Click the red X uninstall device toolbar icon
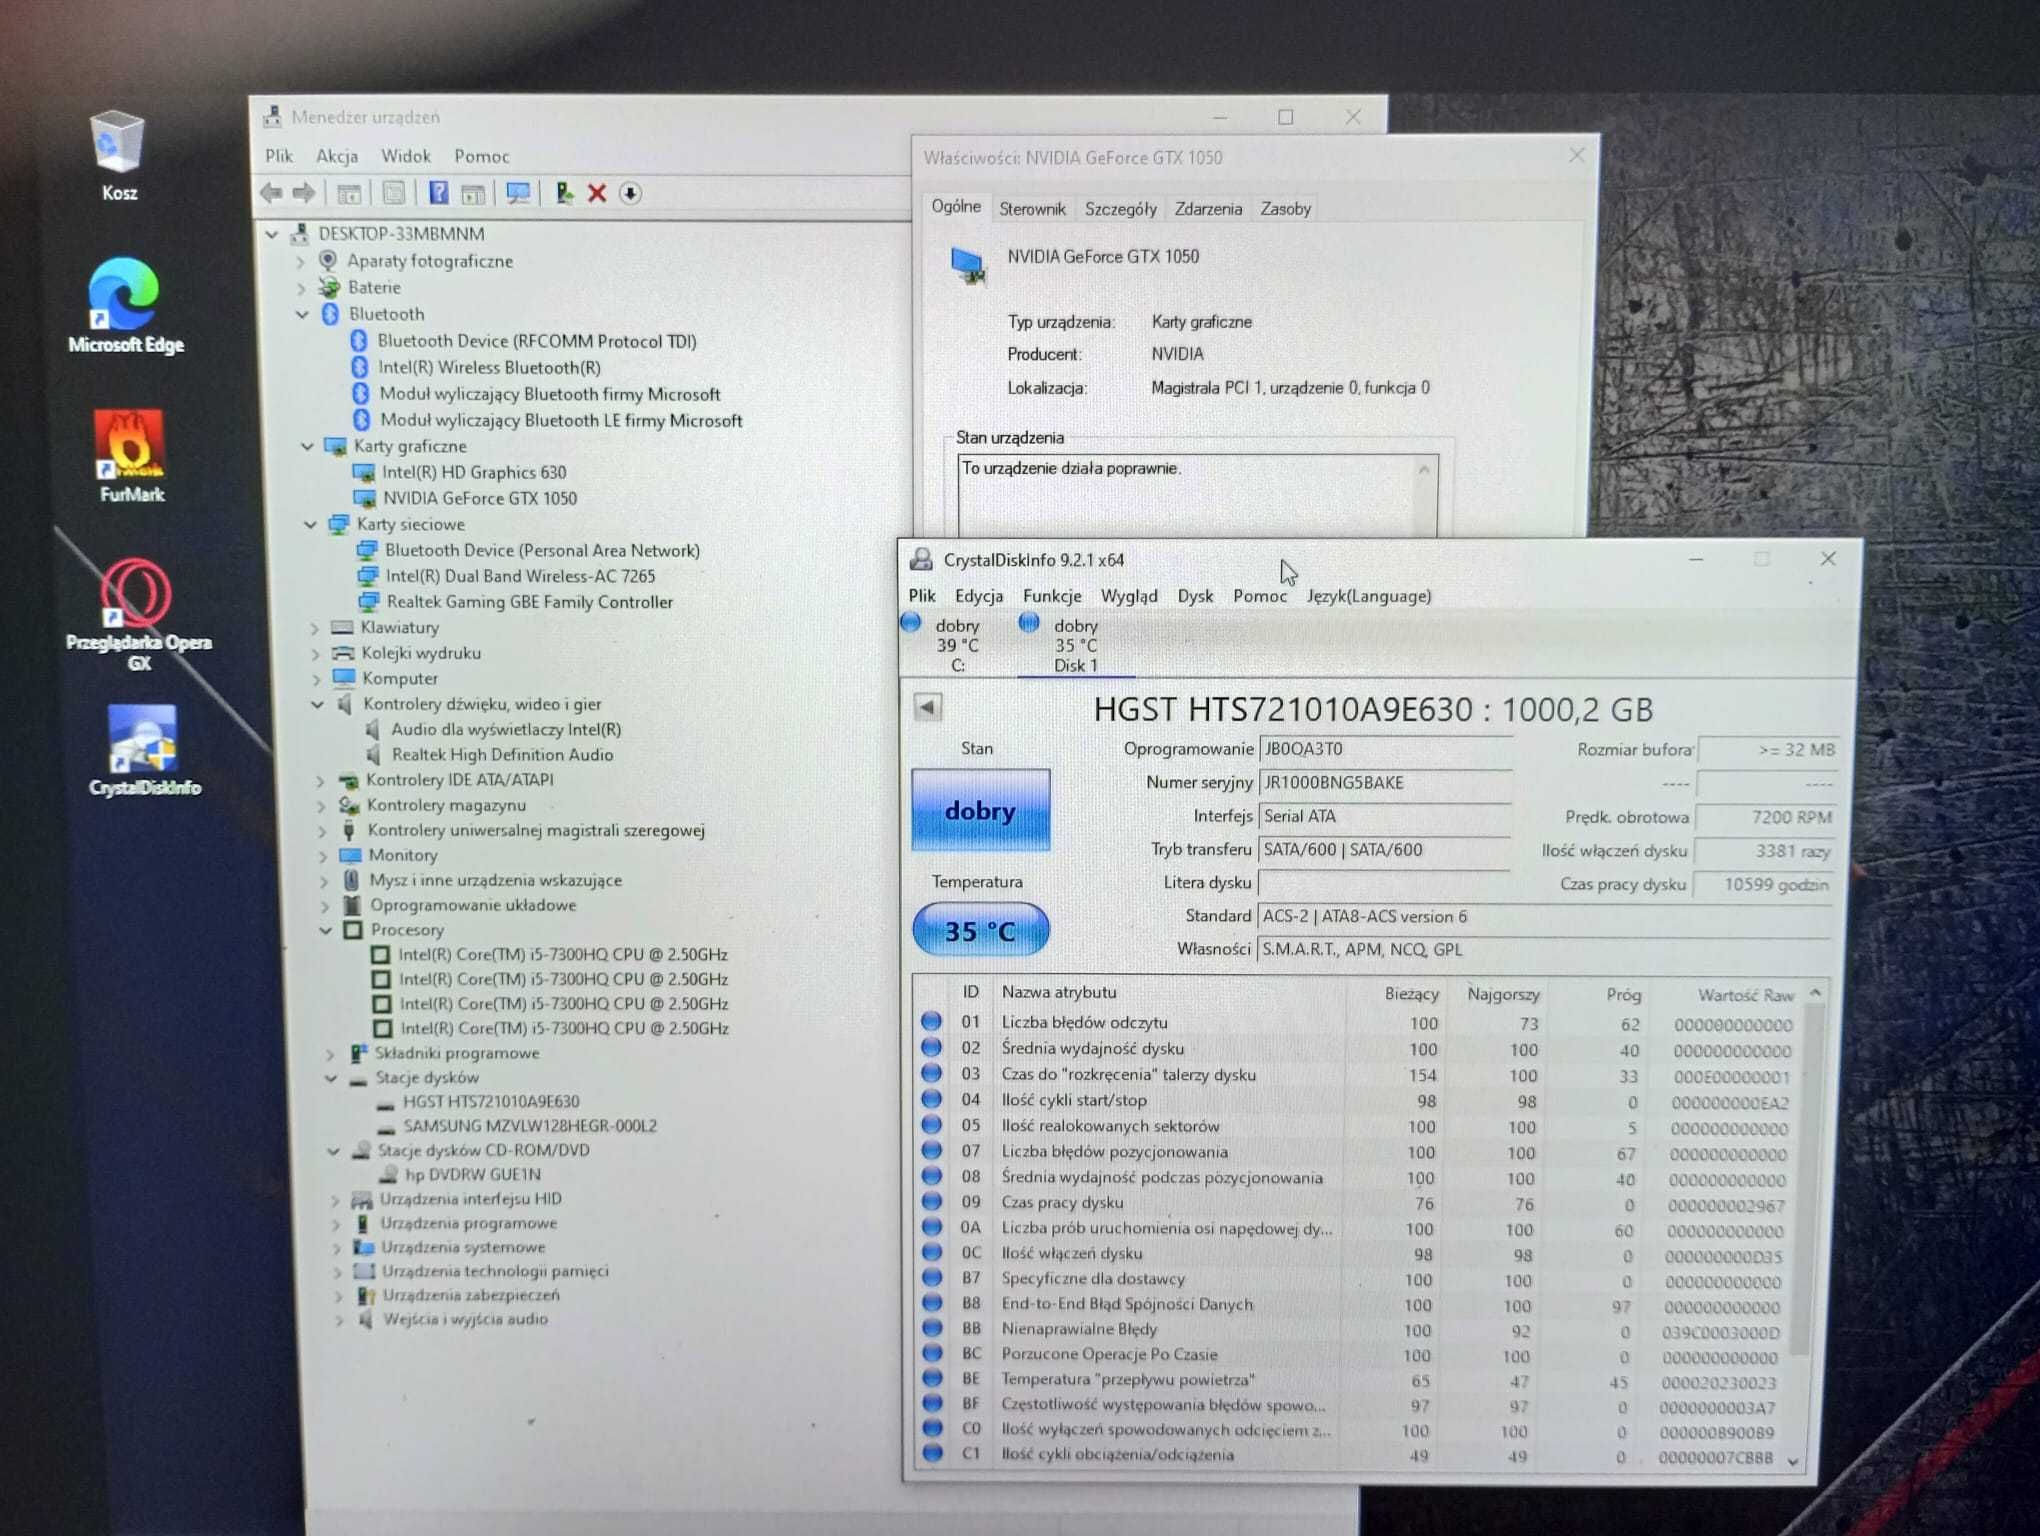 pyautogui.click(x=597, y=193)
